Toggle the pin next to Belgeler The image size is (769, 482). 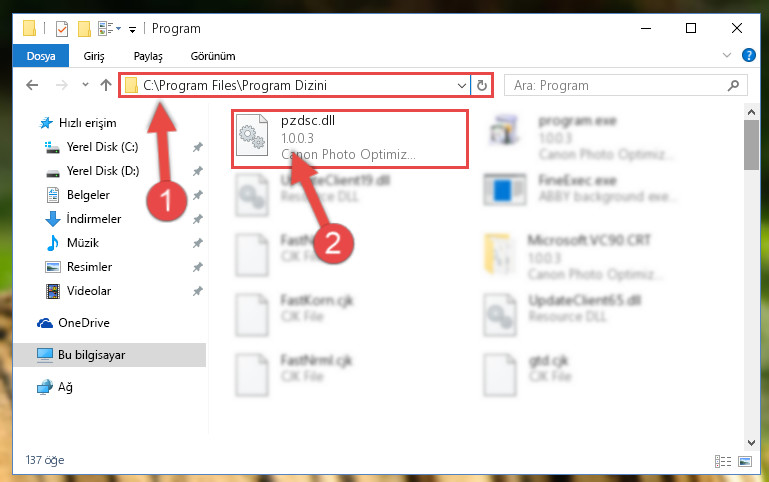198,195
